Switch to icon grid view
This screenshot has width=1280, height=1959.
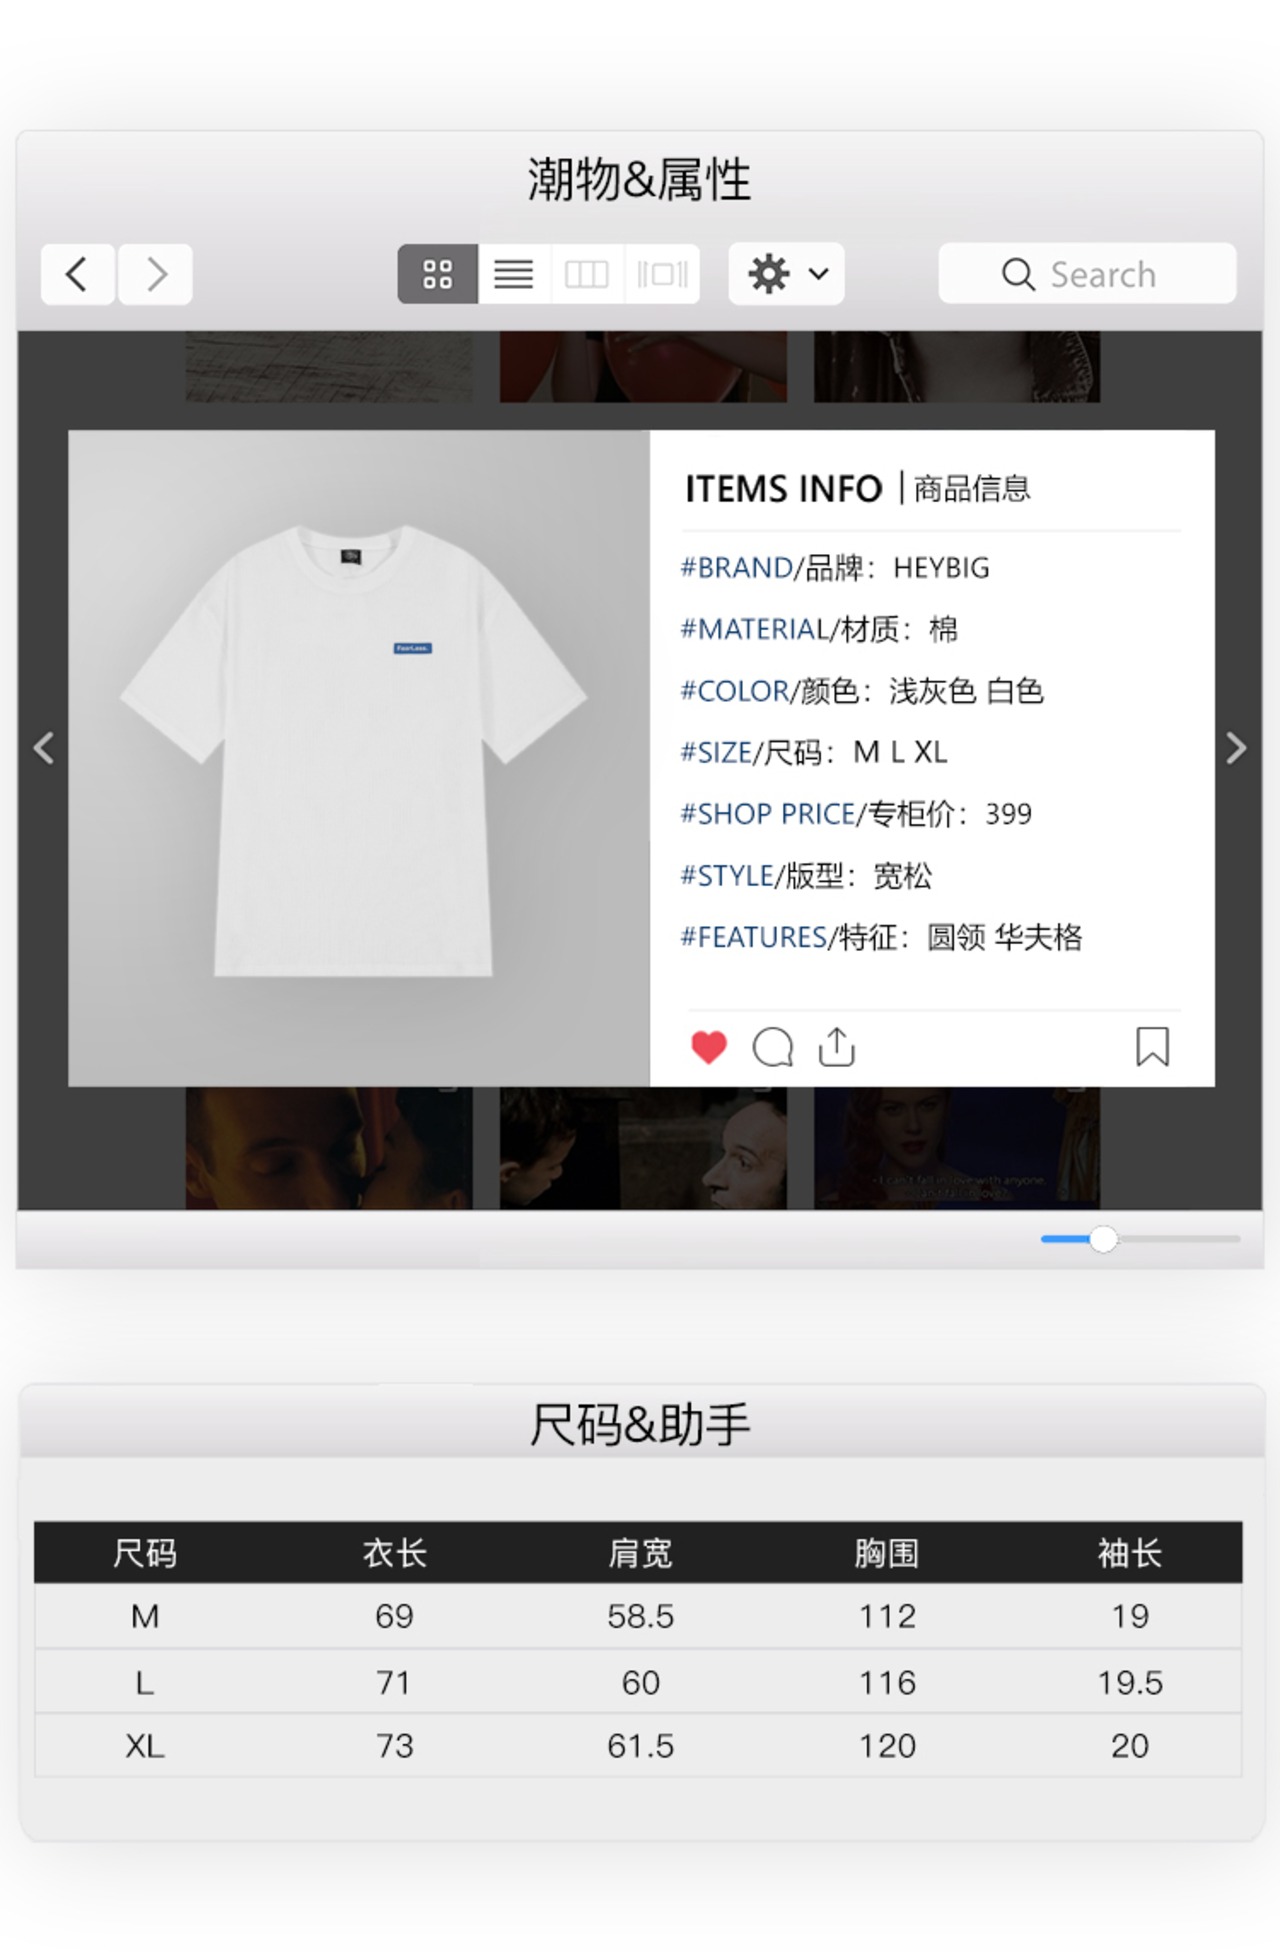pyautogui.click(x=438, y=274)
